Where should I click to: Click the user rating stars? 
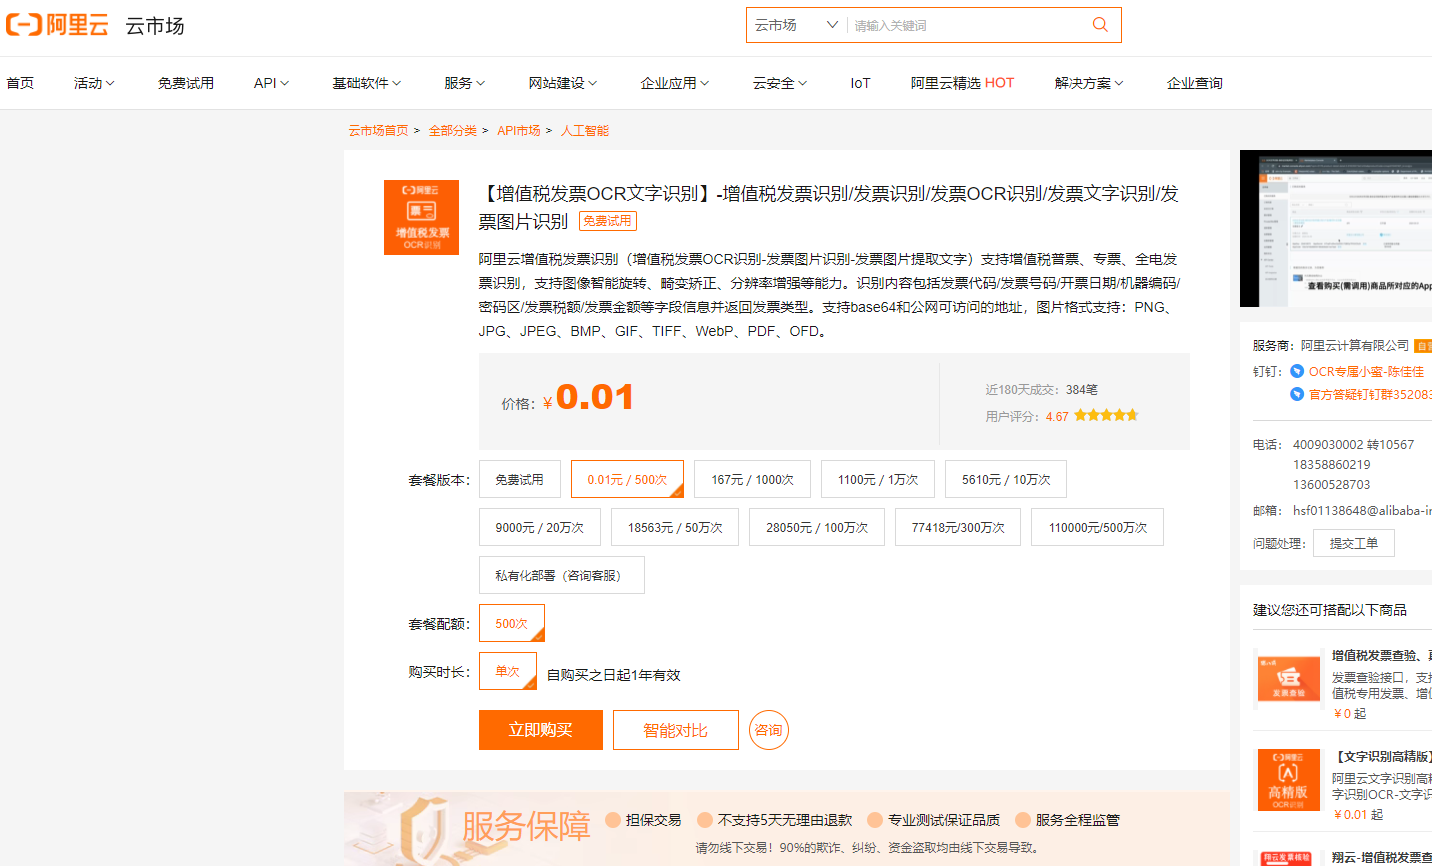tap(1106, 415)
